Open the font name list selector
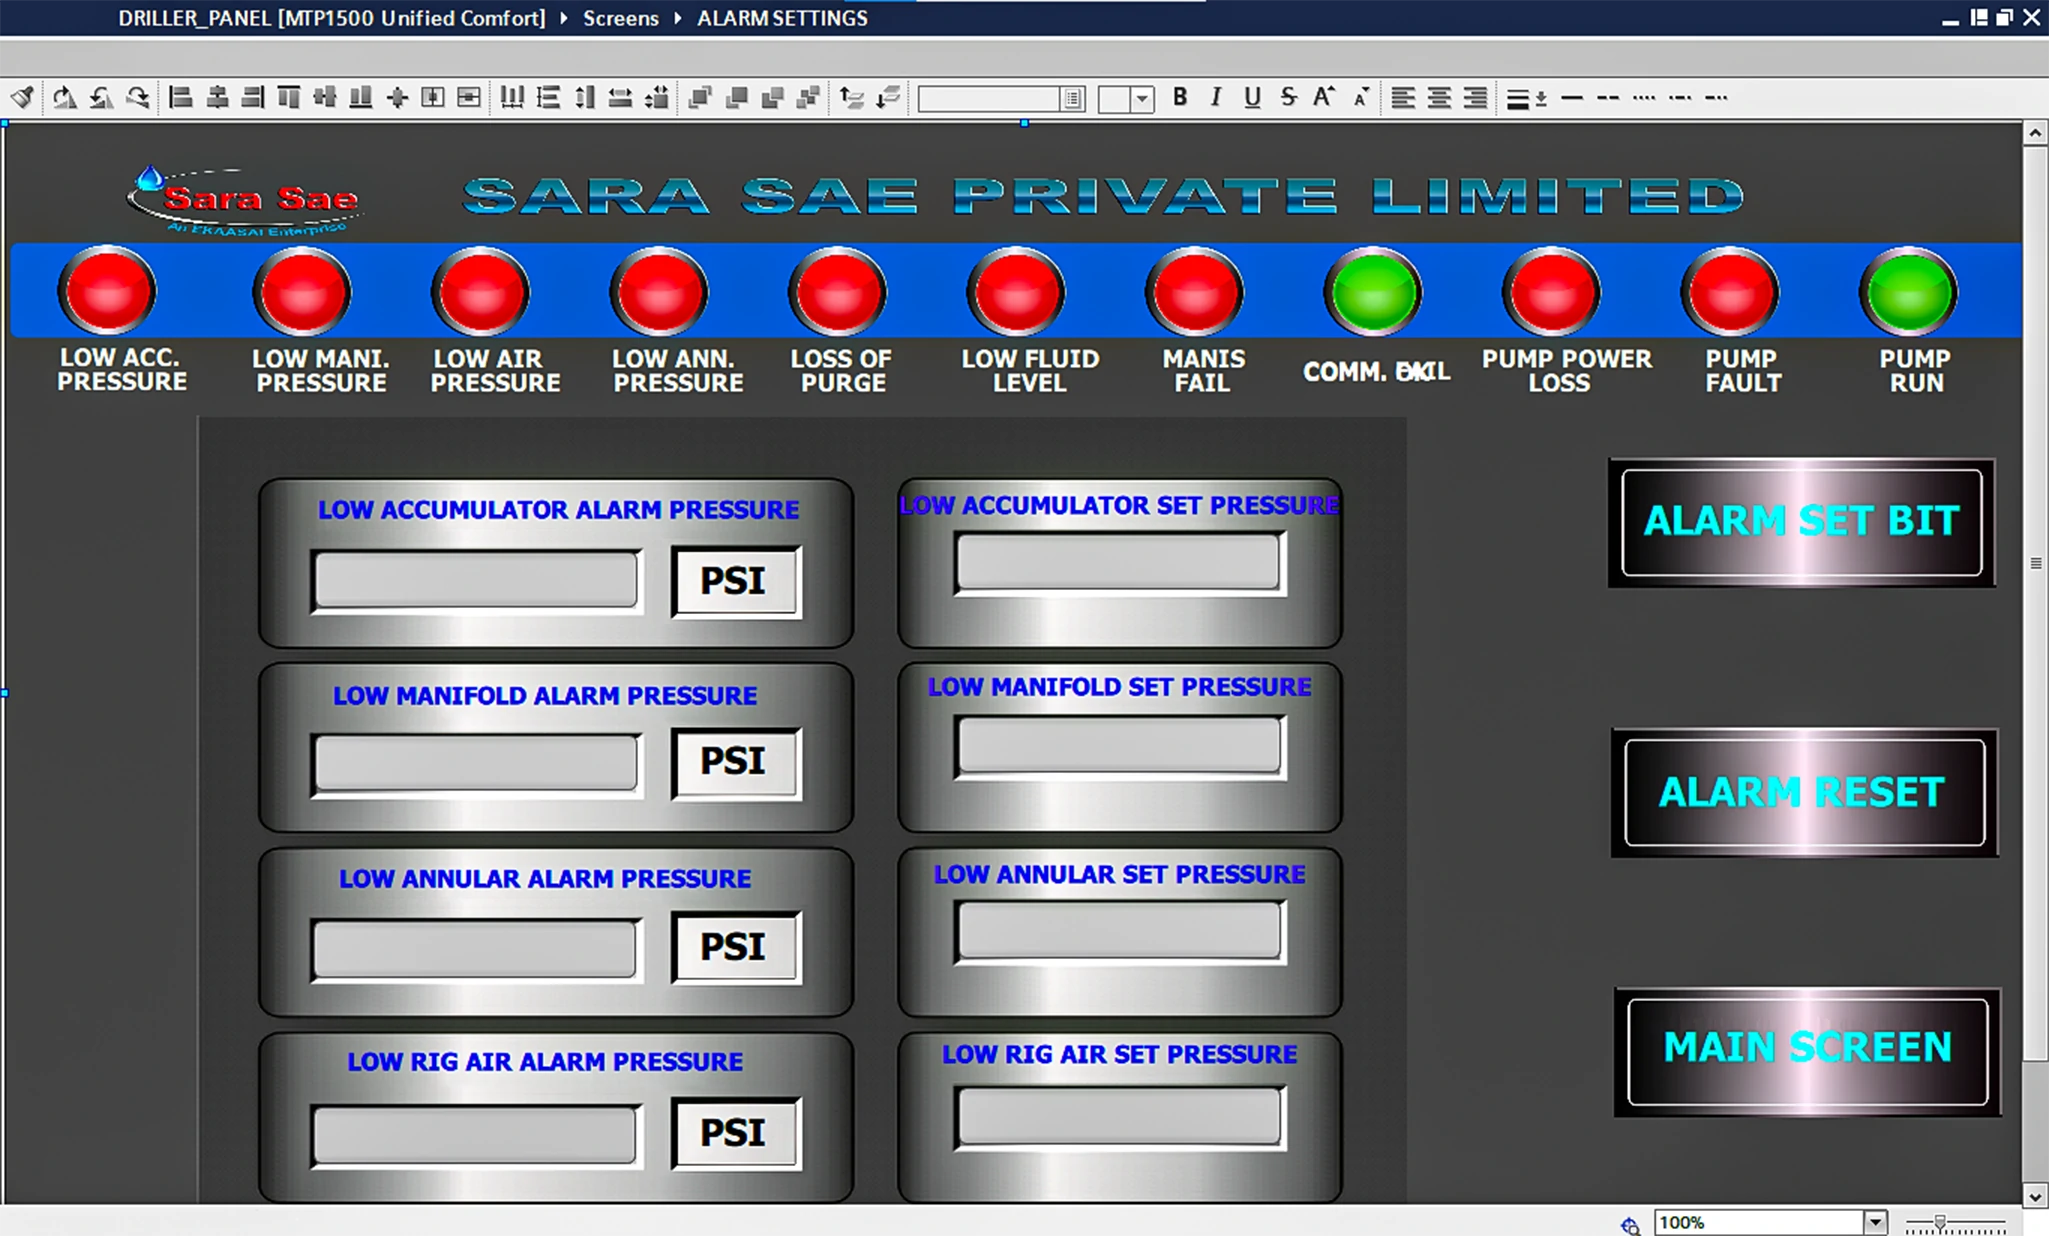Image resolution: width=2049 pixels, height=1236 pixels. pyautogui.click(x=1072, y=99)
